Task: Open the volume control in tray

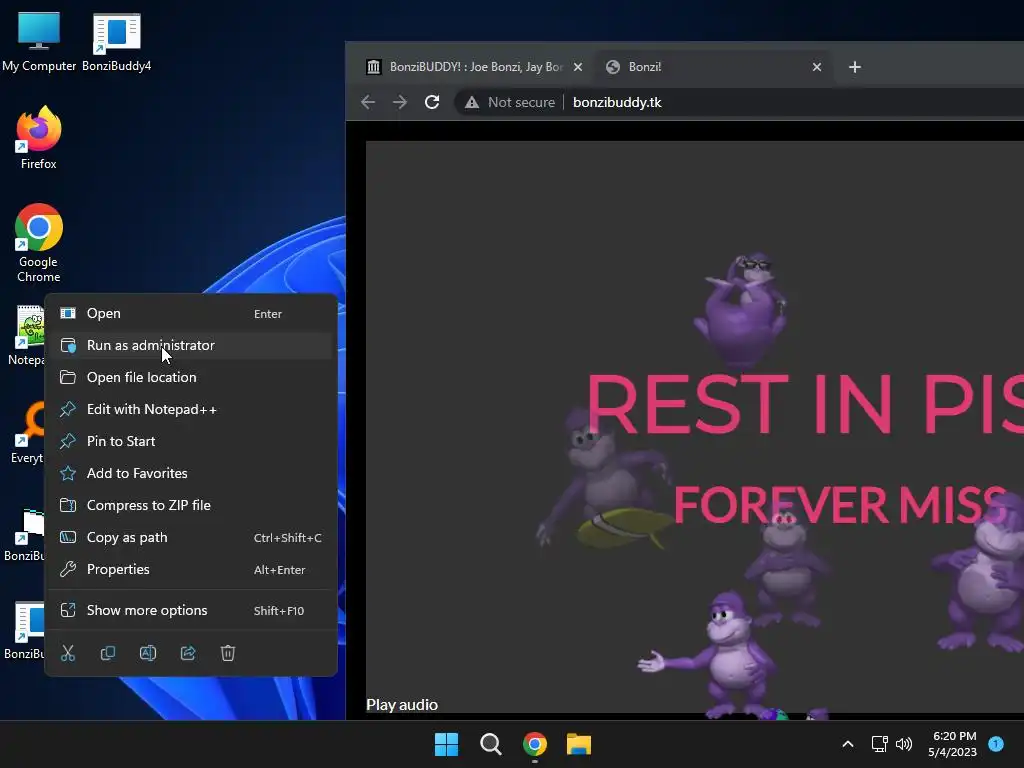Action: pos(904,744)
